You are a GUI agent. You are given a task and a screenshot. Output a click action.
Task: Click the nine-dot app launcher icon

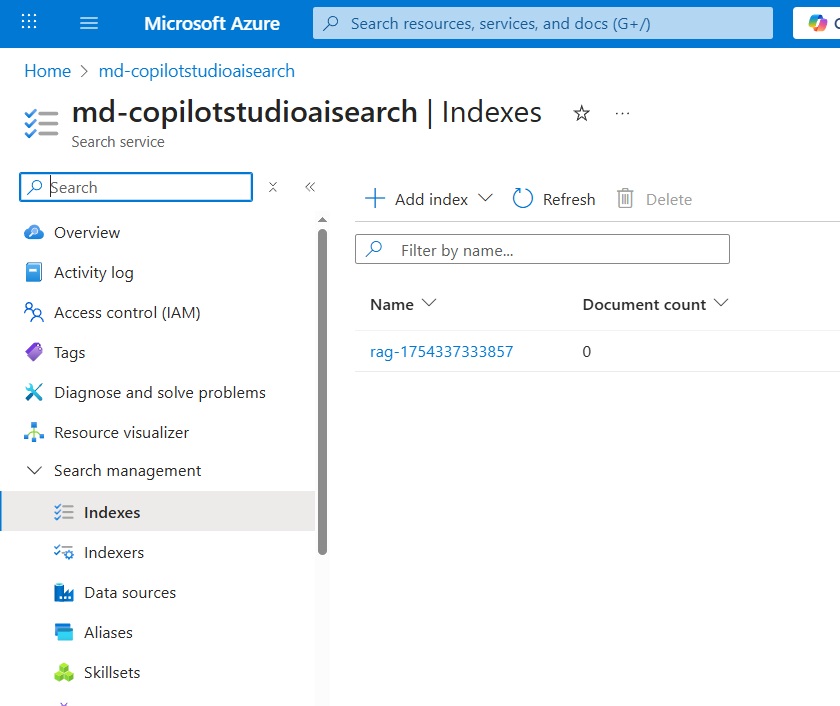point(29,22)
